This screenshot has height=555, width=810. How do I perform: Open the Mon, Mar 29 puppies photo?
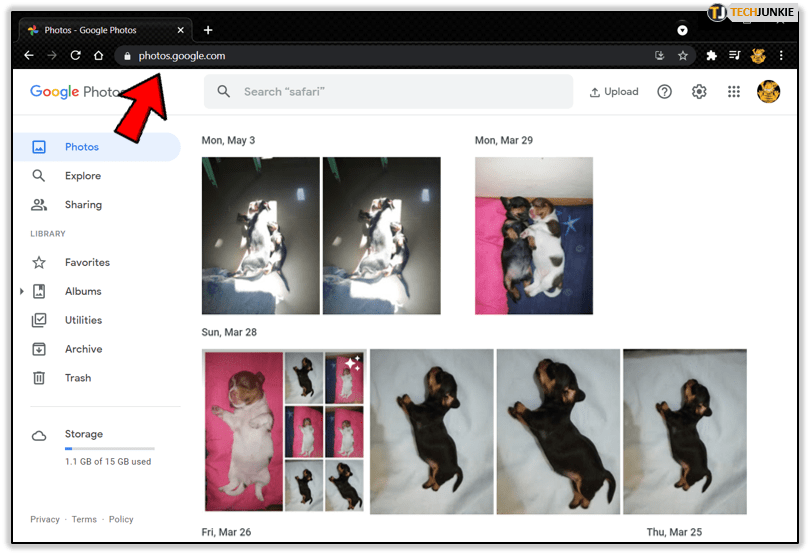point(533,235)
